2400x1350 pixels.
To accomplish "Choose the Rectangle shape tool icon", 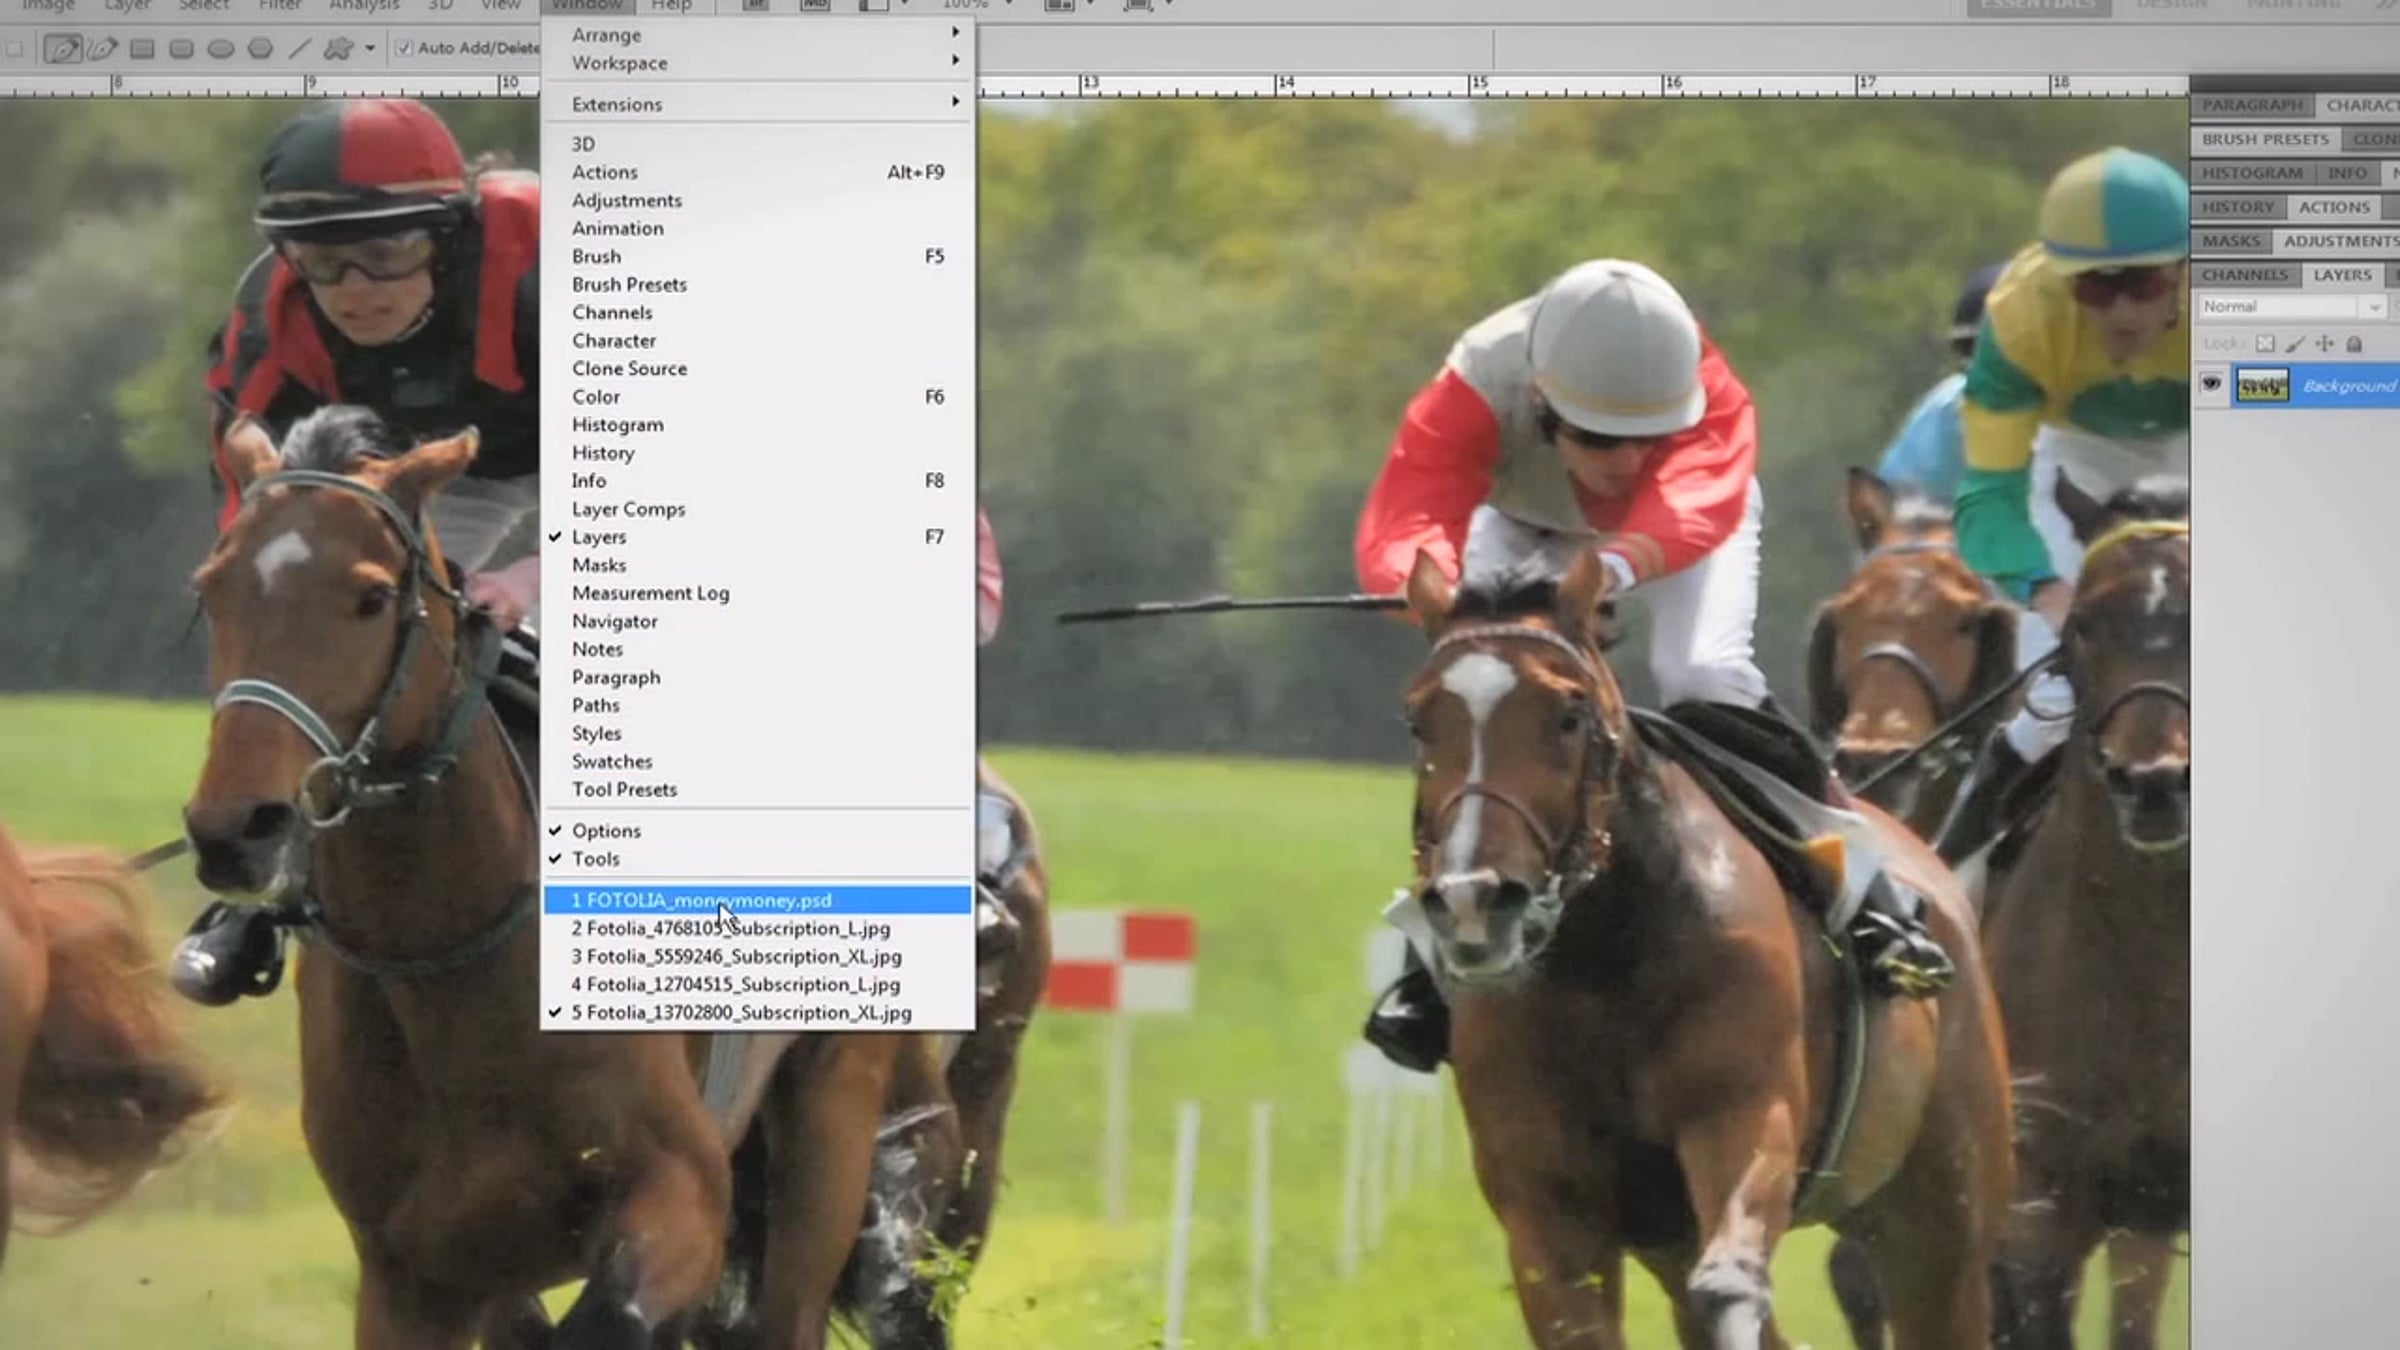I will point(142,48).
